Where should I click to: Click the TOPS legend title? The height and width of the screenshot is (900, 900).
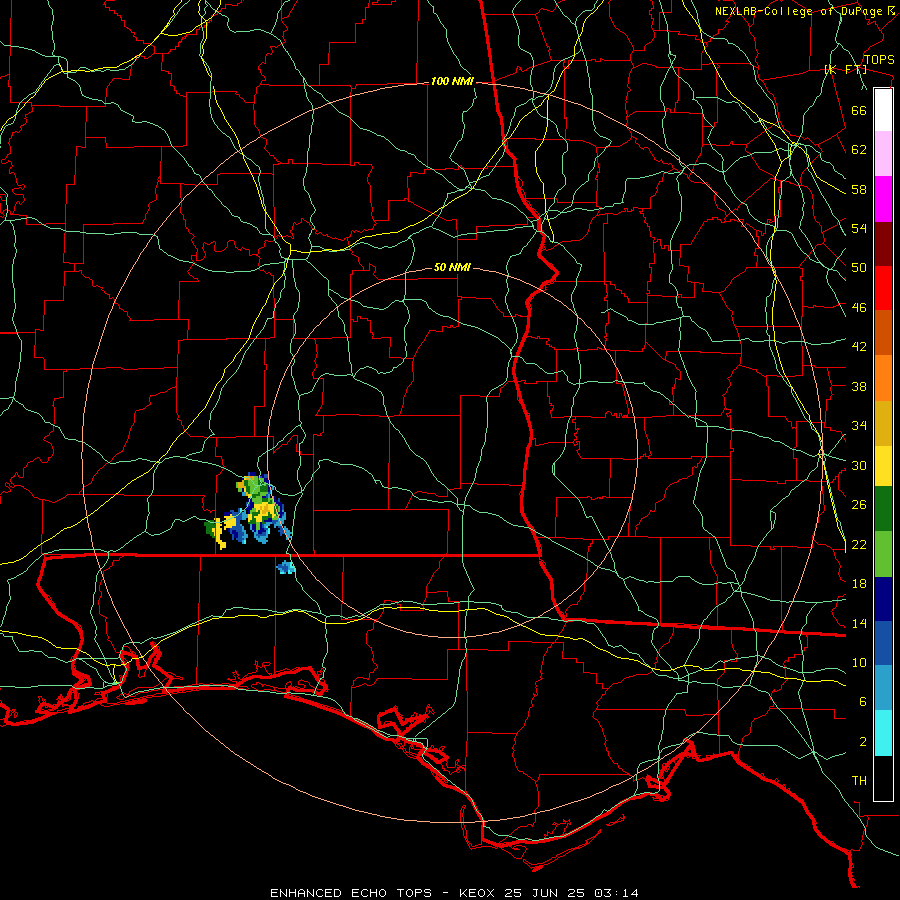[879, 60]
